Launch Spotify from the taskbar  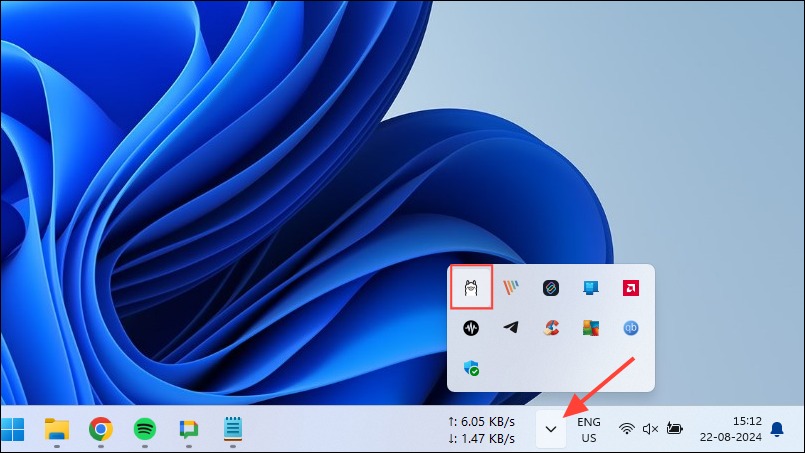pyautogui.click(x=145, y=429)
